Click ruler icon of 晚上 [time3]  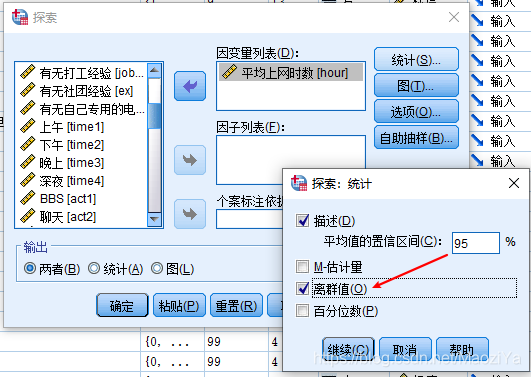pos(27,162)
